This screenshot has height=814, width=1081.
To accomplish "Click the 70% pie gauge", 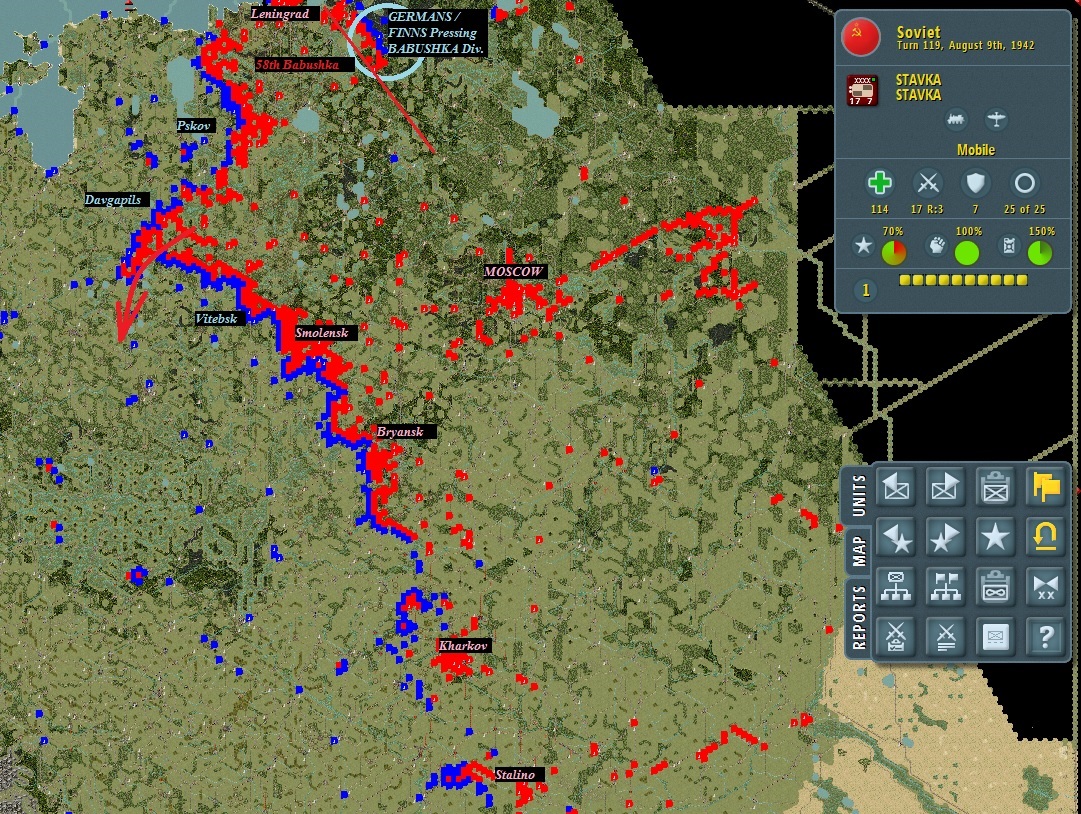I will (x=894, y=253).
